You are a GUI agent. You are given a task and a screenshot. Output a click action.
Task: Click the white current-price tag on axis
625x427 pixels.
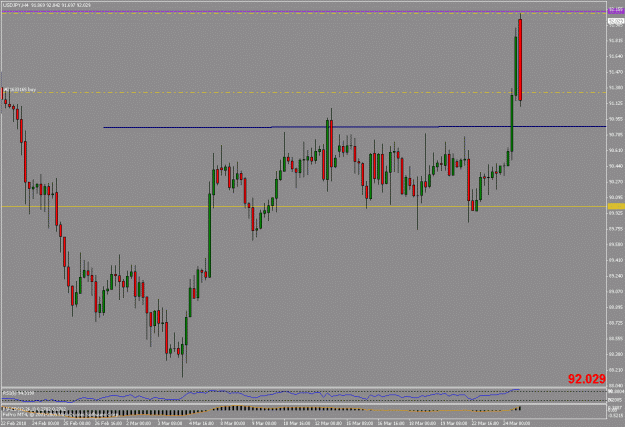point(616,21)
